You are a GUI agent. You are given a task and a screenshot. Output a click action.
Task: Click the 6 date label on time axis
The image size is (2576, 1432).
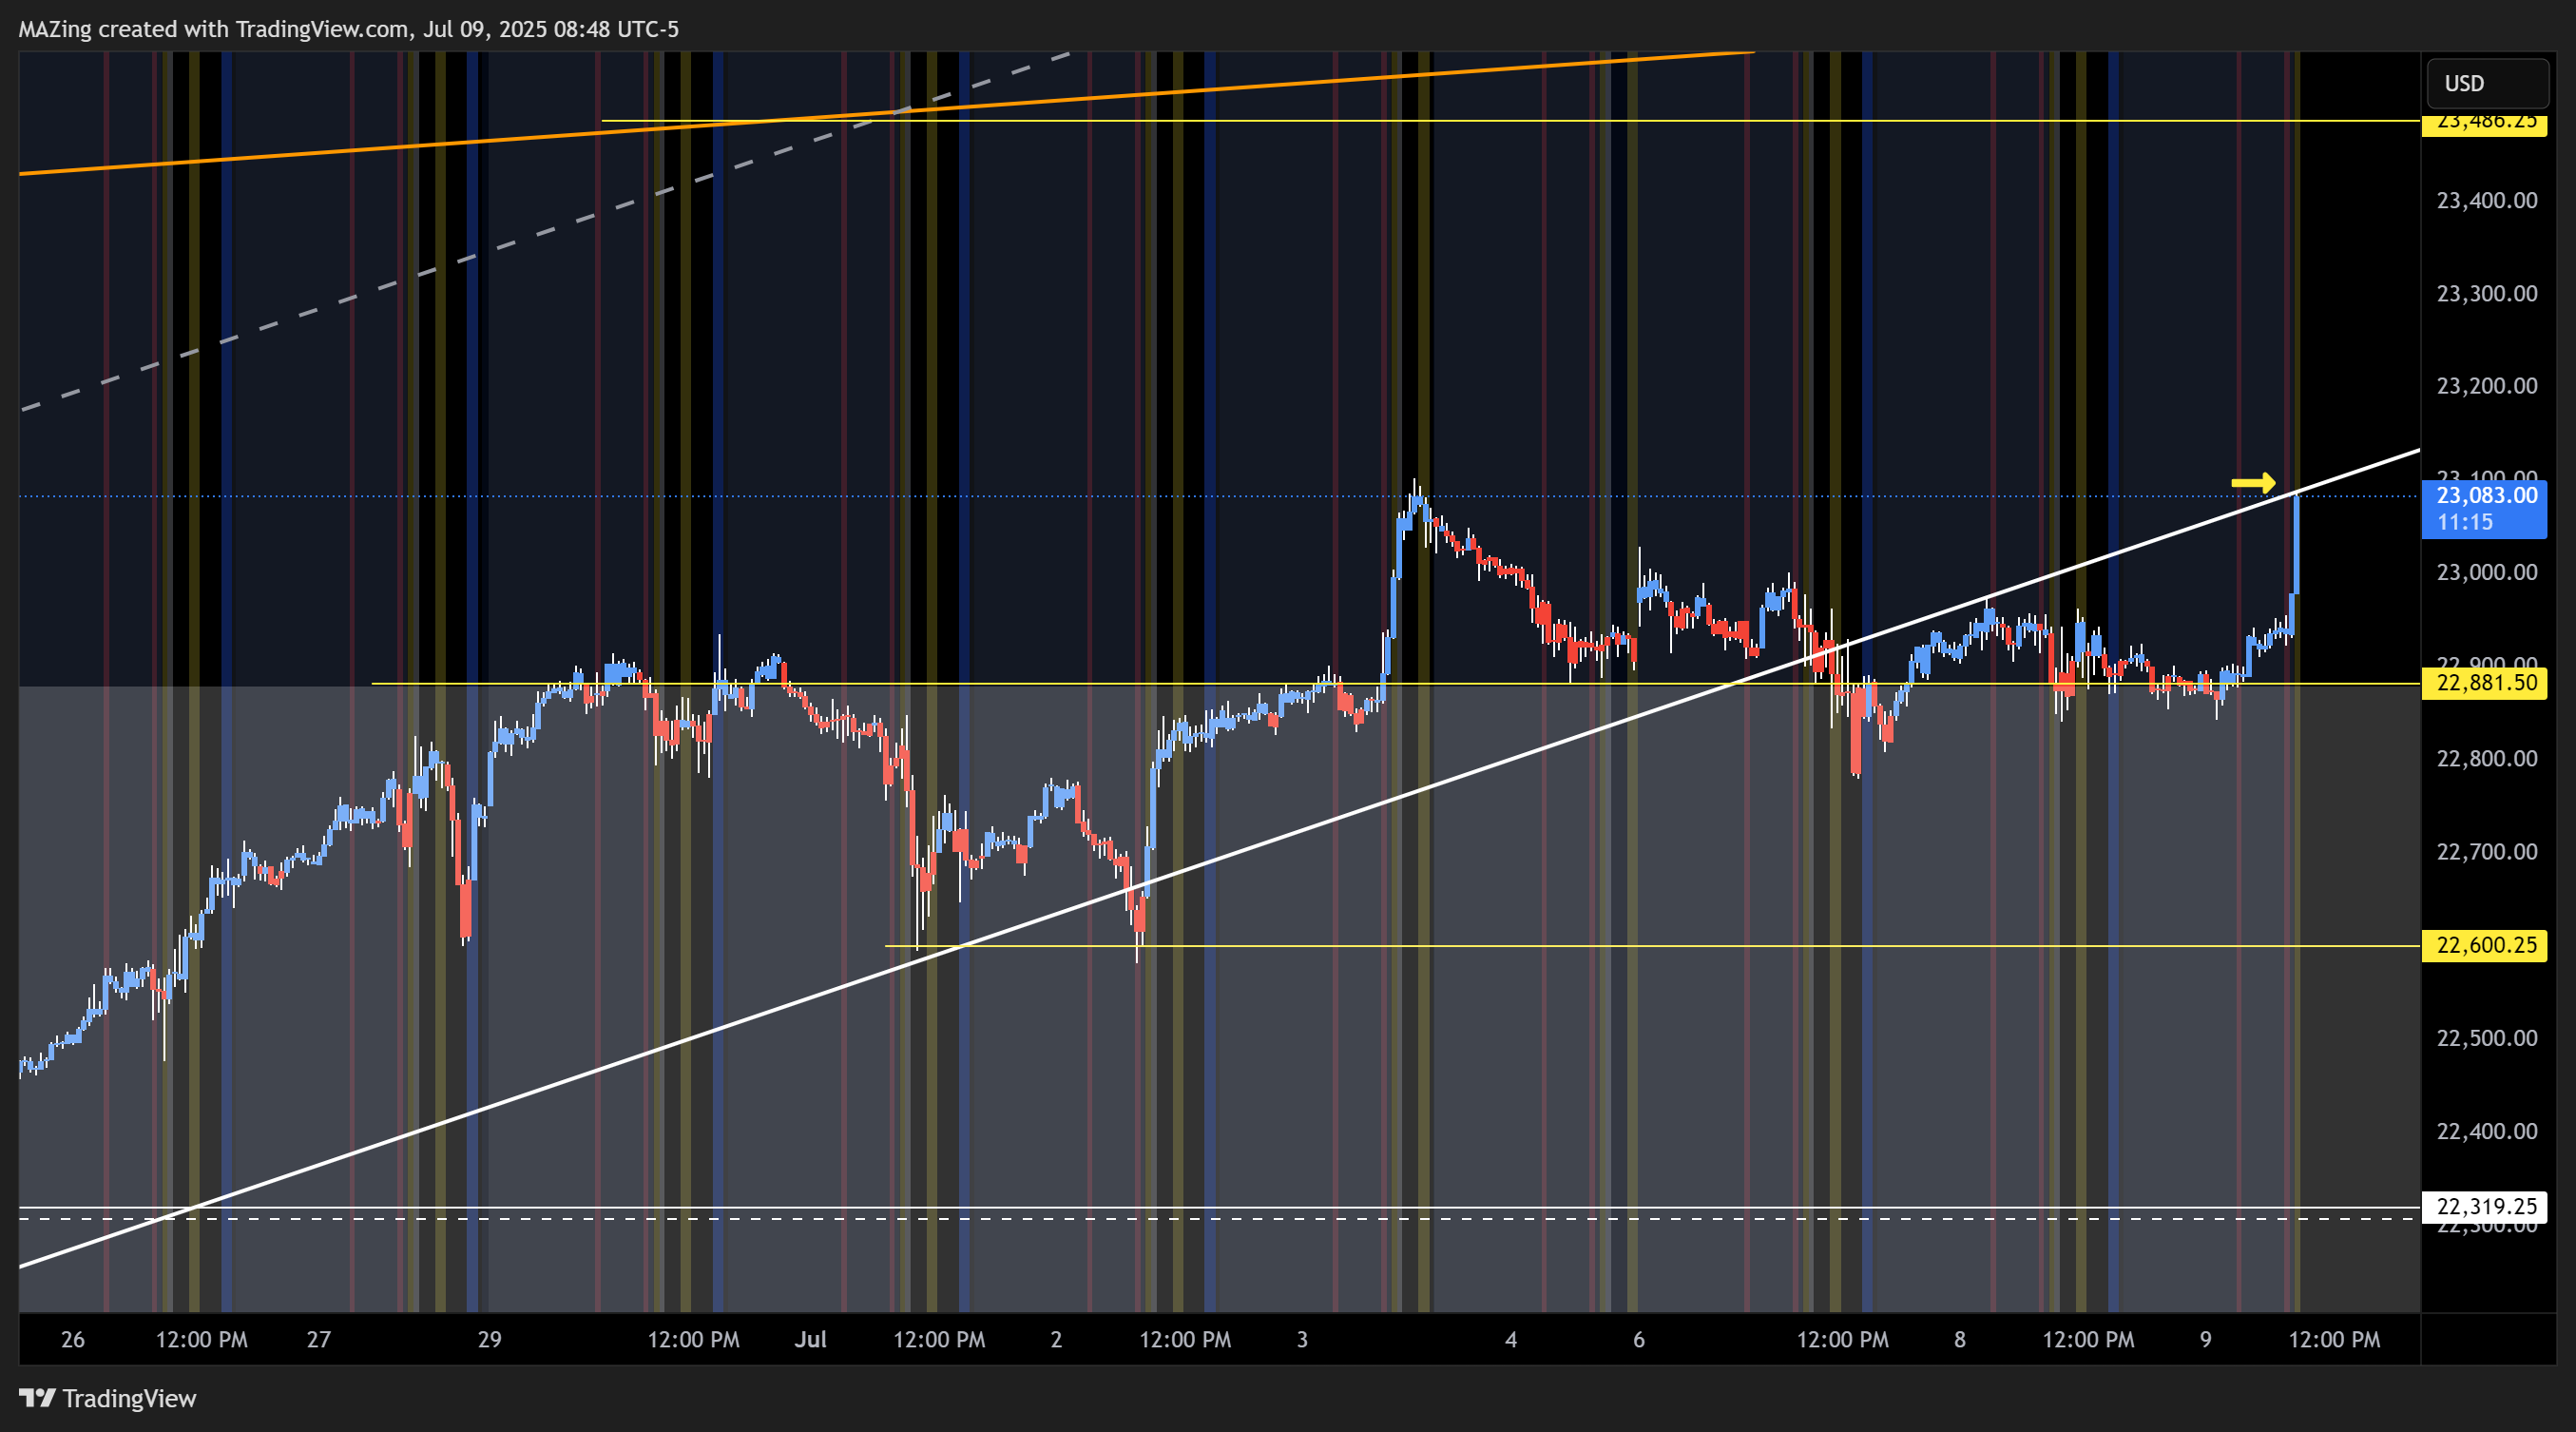[1639, 1339]
